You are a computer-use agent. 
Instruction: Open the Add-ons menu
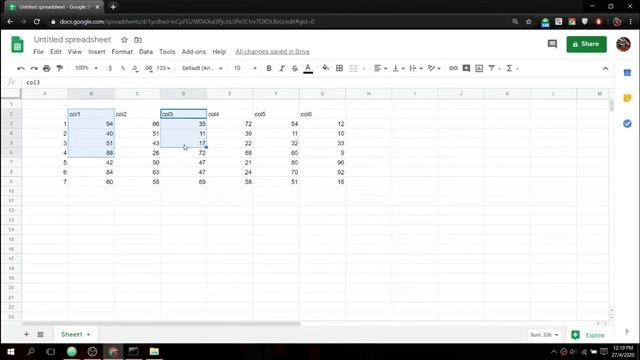[x=193, y=52]
